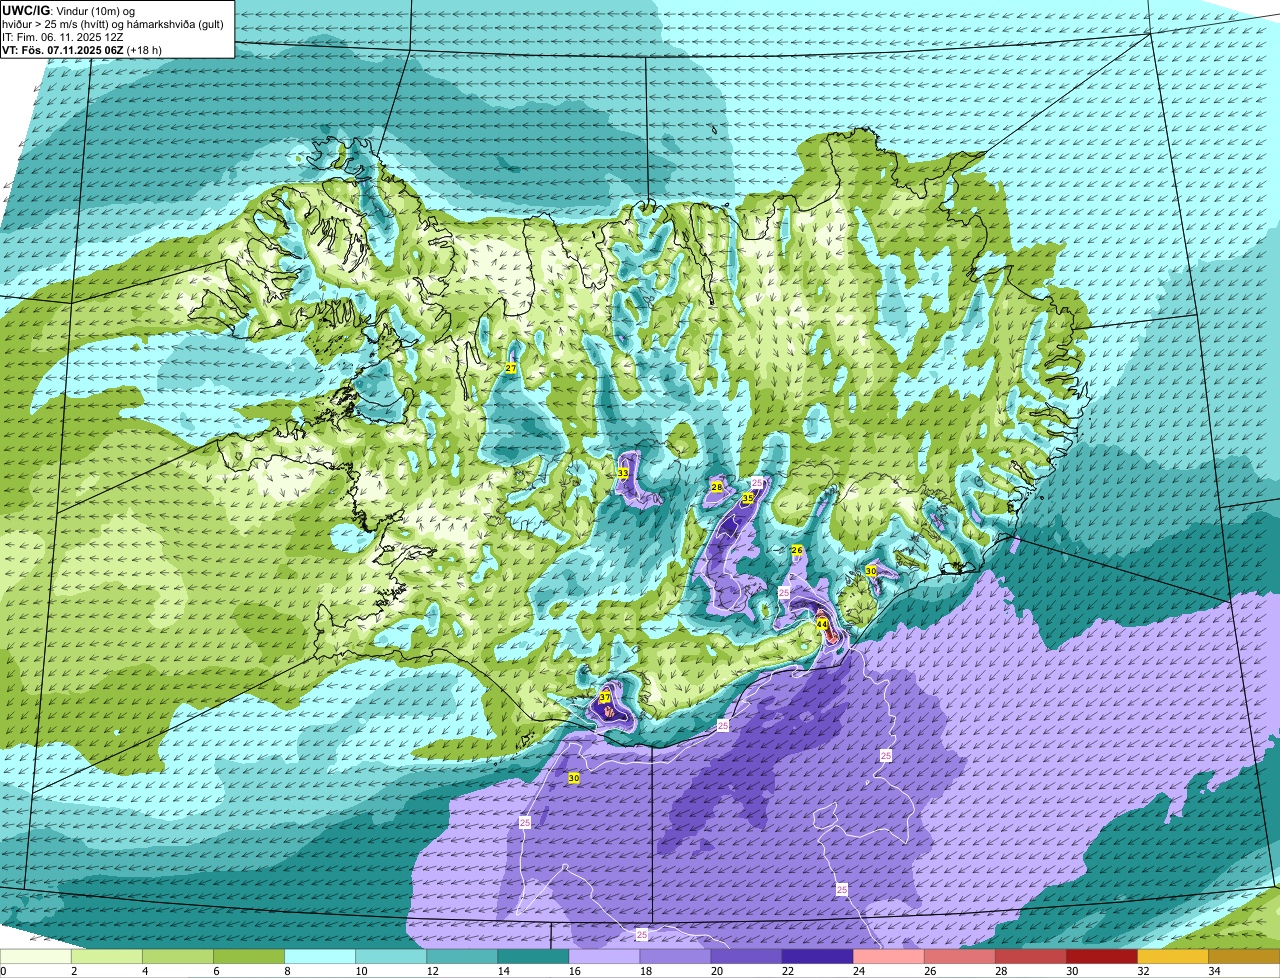Click the legend value 34
This screenshot has height=978, width=1280.
pyautogui.click(x=1214, y=971)
